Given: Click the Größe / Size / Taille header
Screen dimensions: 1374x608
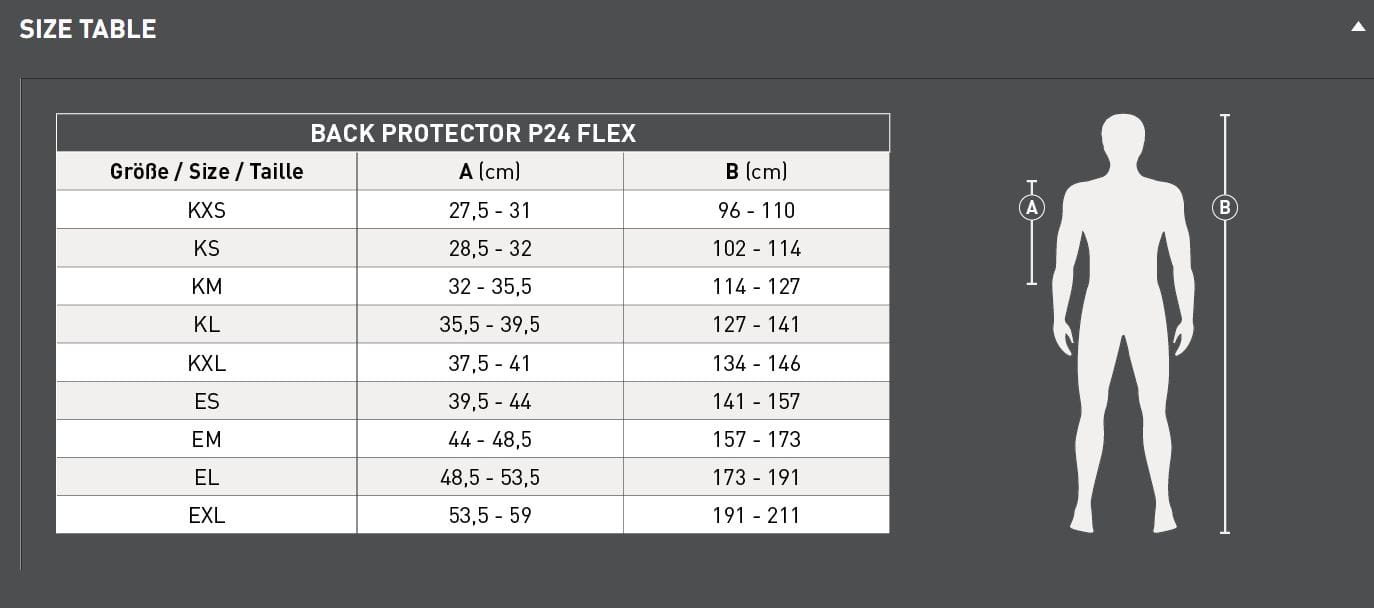Looking at the screenshot, I should coord(206,171).
